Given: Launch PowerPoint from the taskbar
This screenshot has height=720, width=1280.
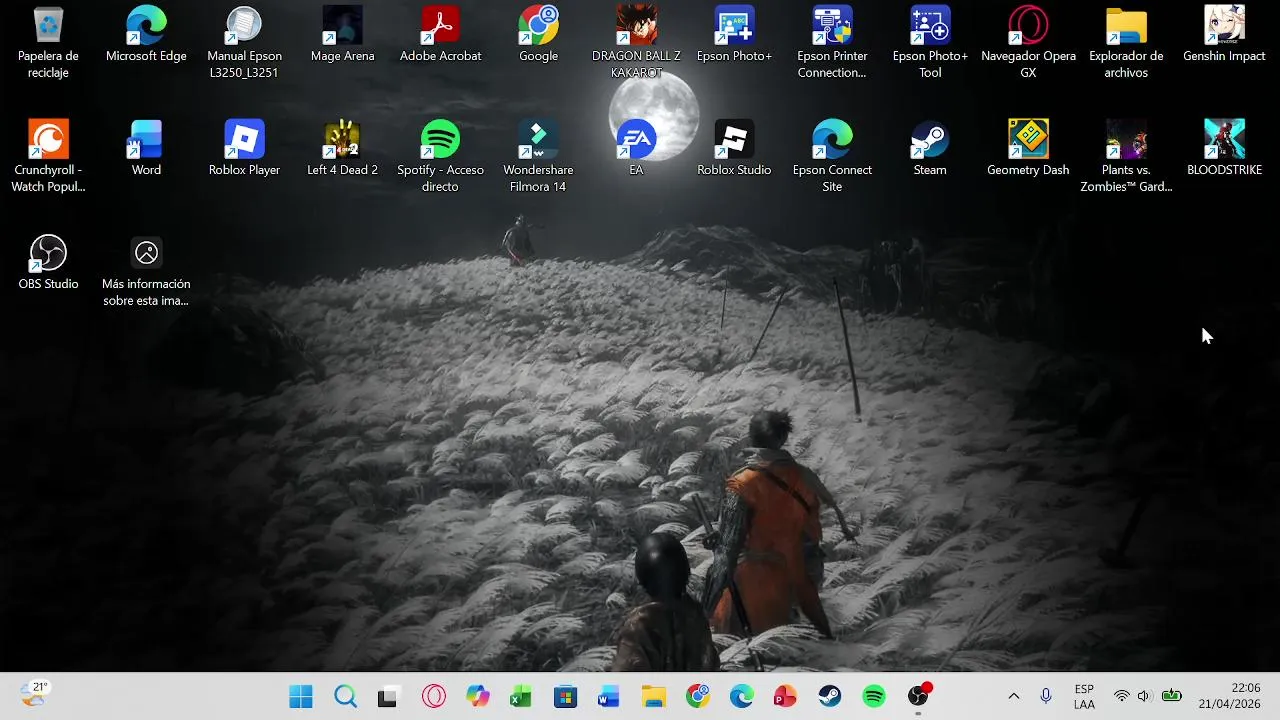Looking at the screenshot, I should point(786,697).
